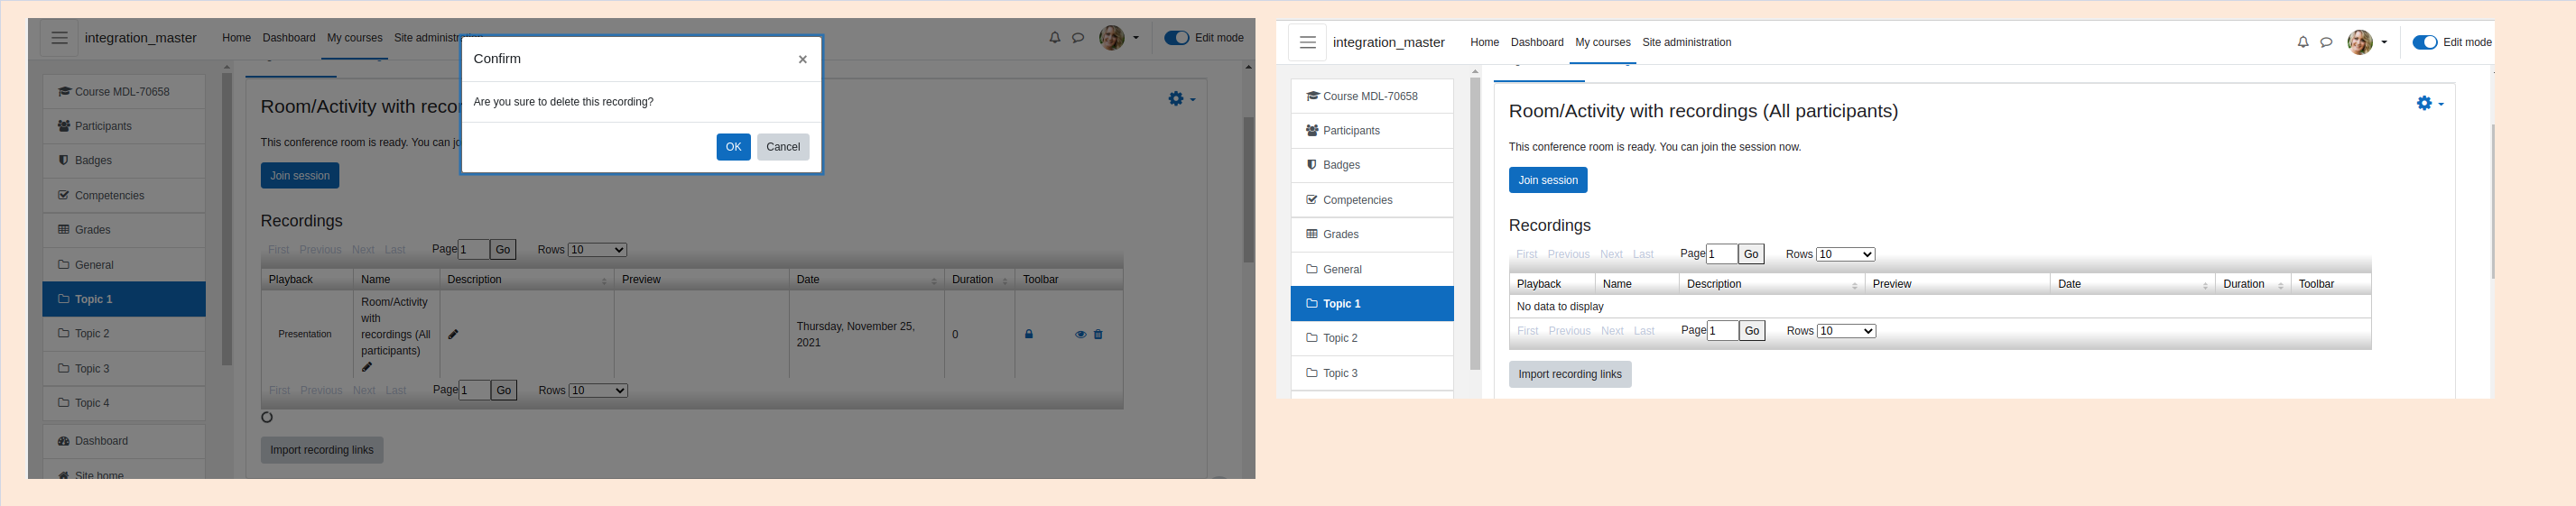Image resolution: width=2576 pixels, height=506 pixels.
Task: Click the user avatar in the left screenshot
Action: (1111, 38)
